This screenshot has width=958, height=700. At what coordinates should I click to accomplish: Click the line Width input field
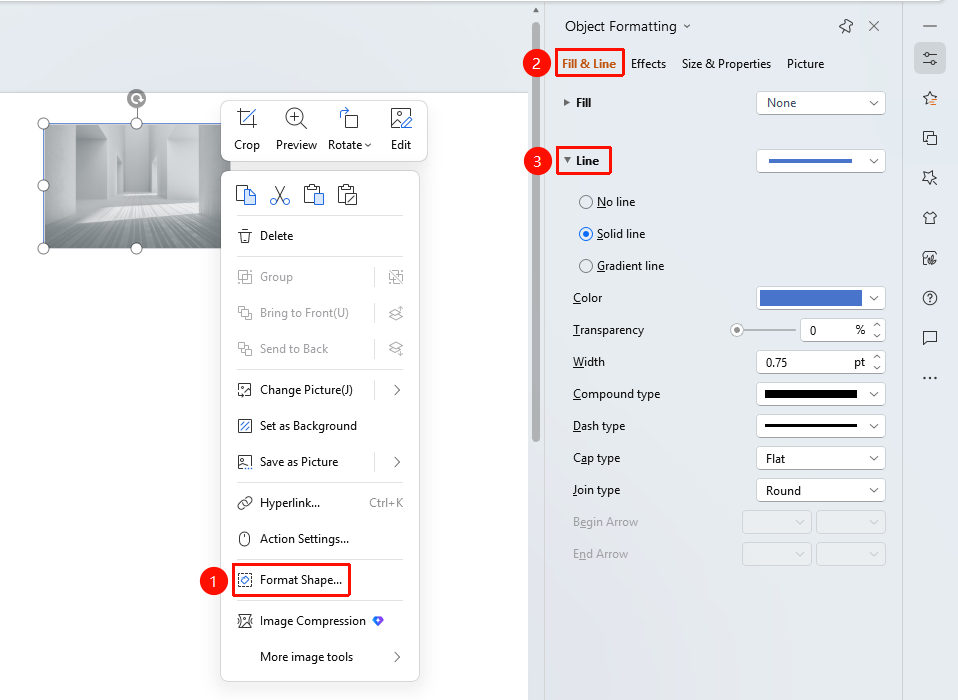[x=821, y=362]
